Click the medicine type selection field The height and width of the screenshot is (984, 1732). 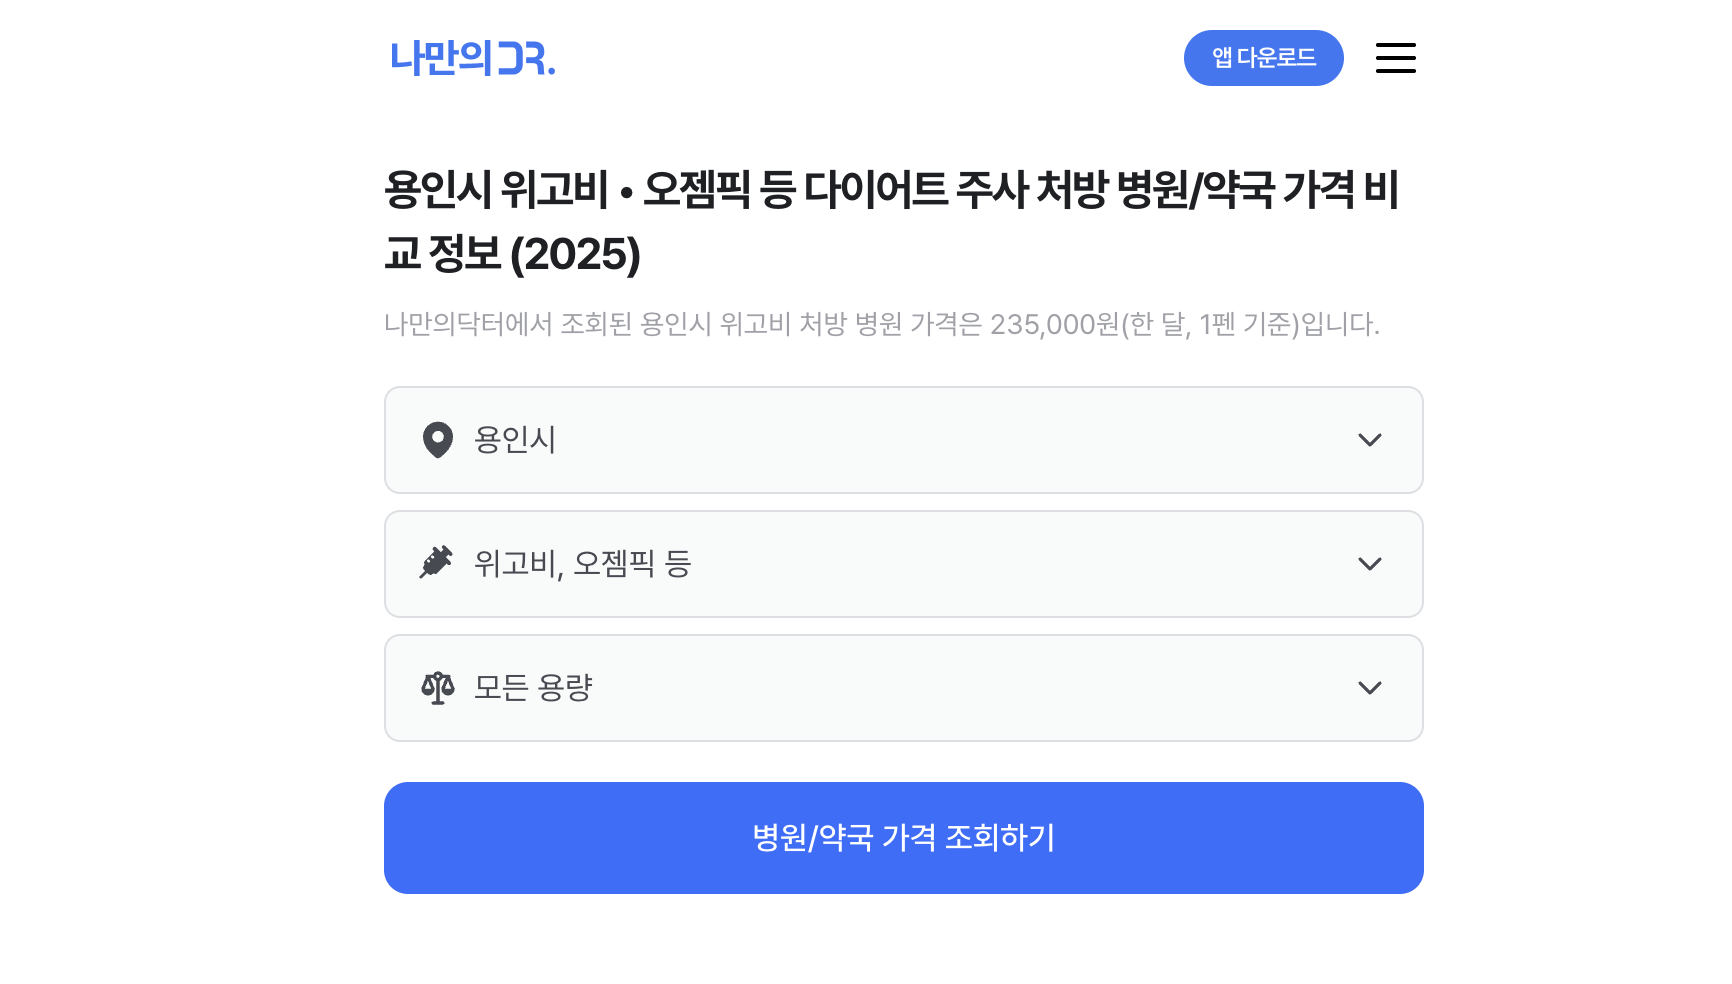pyautogui.click(x=903, y=563)
